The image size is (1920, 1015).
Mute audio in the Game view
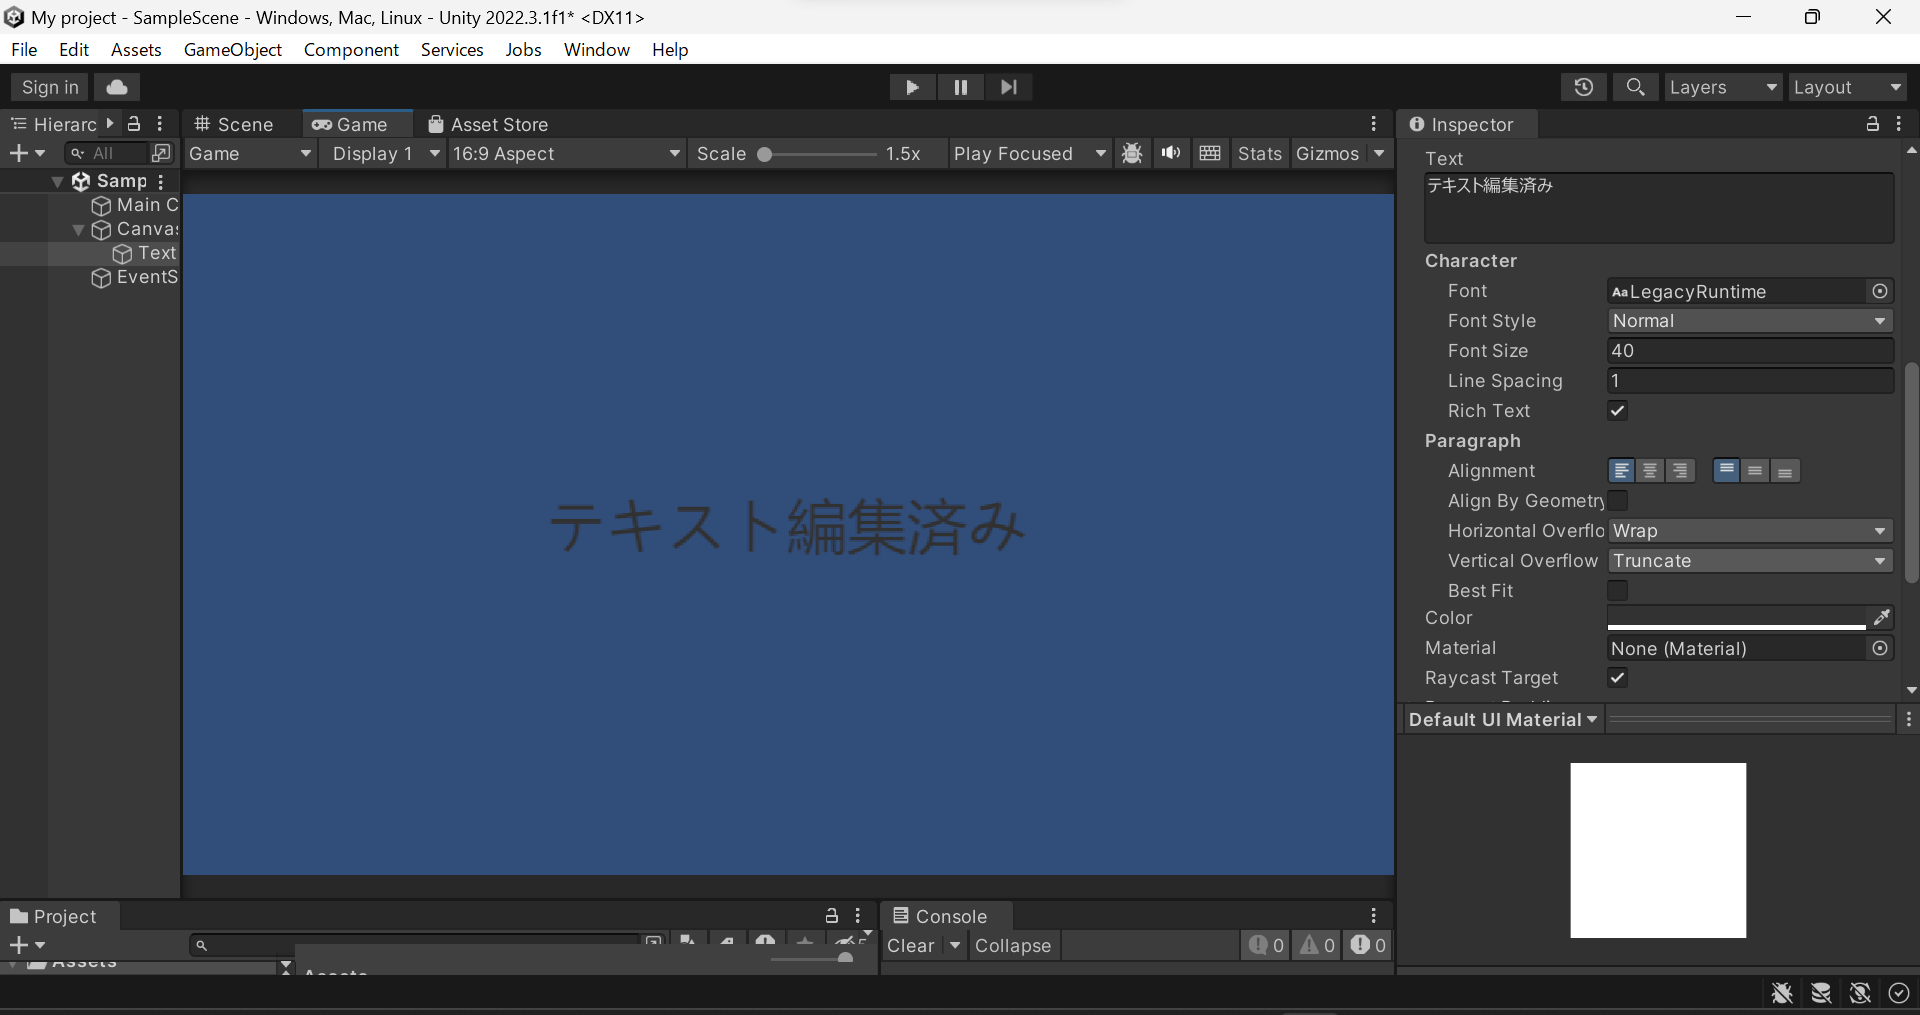click(1171, 153)
